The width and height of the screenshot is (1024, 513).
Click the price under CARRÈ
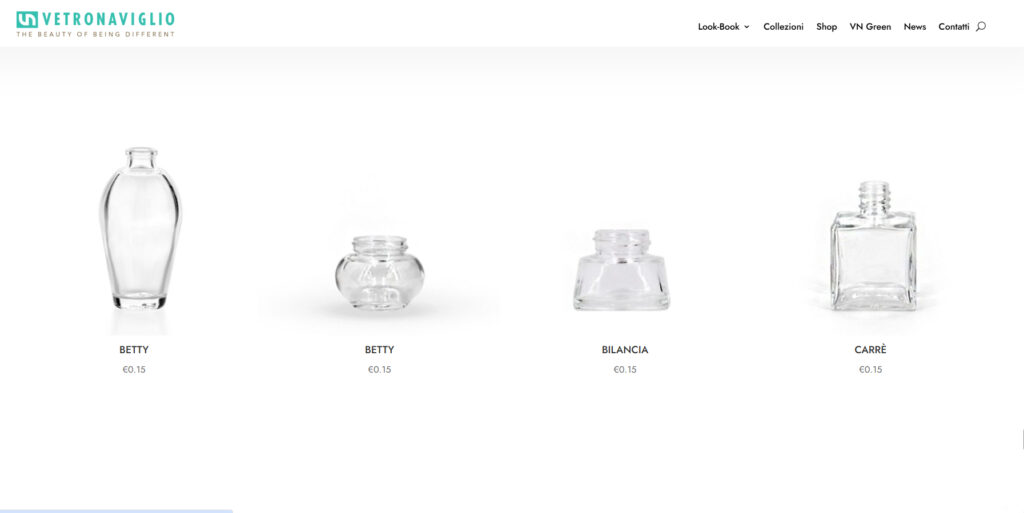(871, 369)
